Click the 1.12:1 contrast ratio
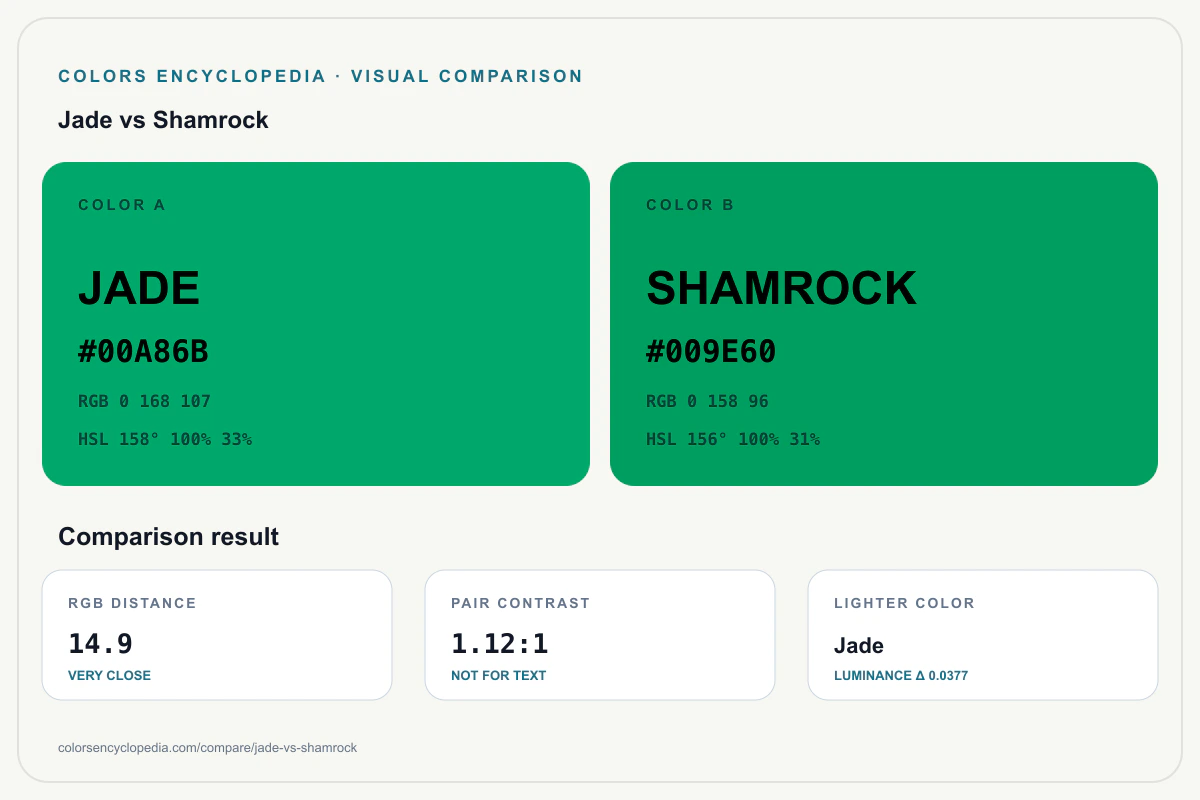 499,644
